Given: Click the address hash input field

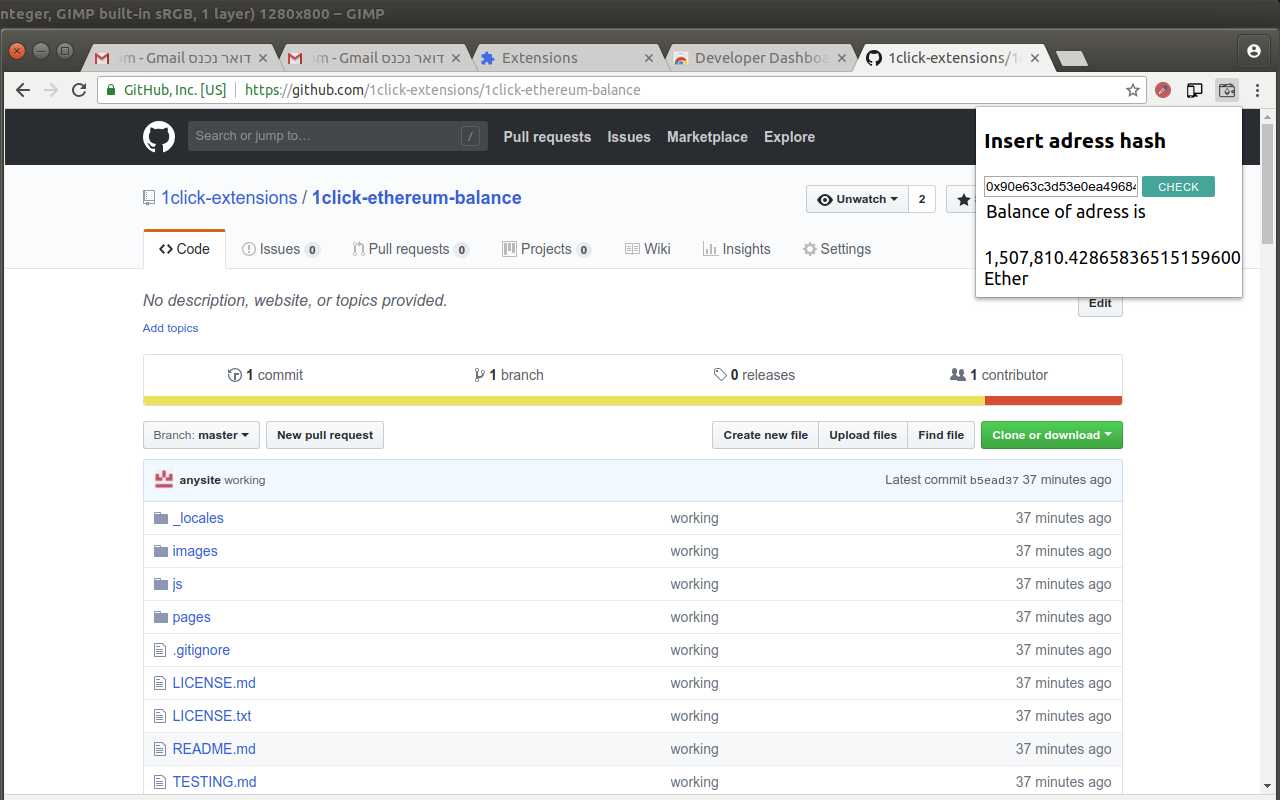Looking at the screenshot, I should pyautogui.click(x=1060, y=187).
